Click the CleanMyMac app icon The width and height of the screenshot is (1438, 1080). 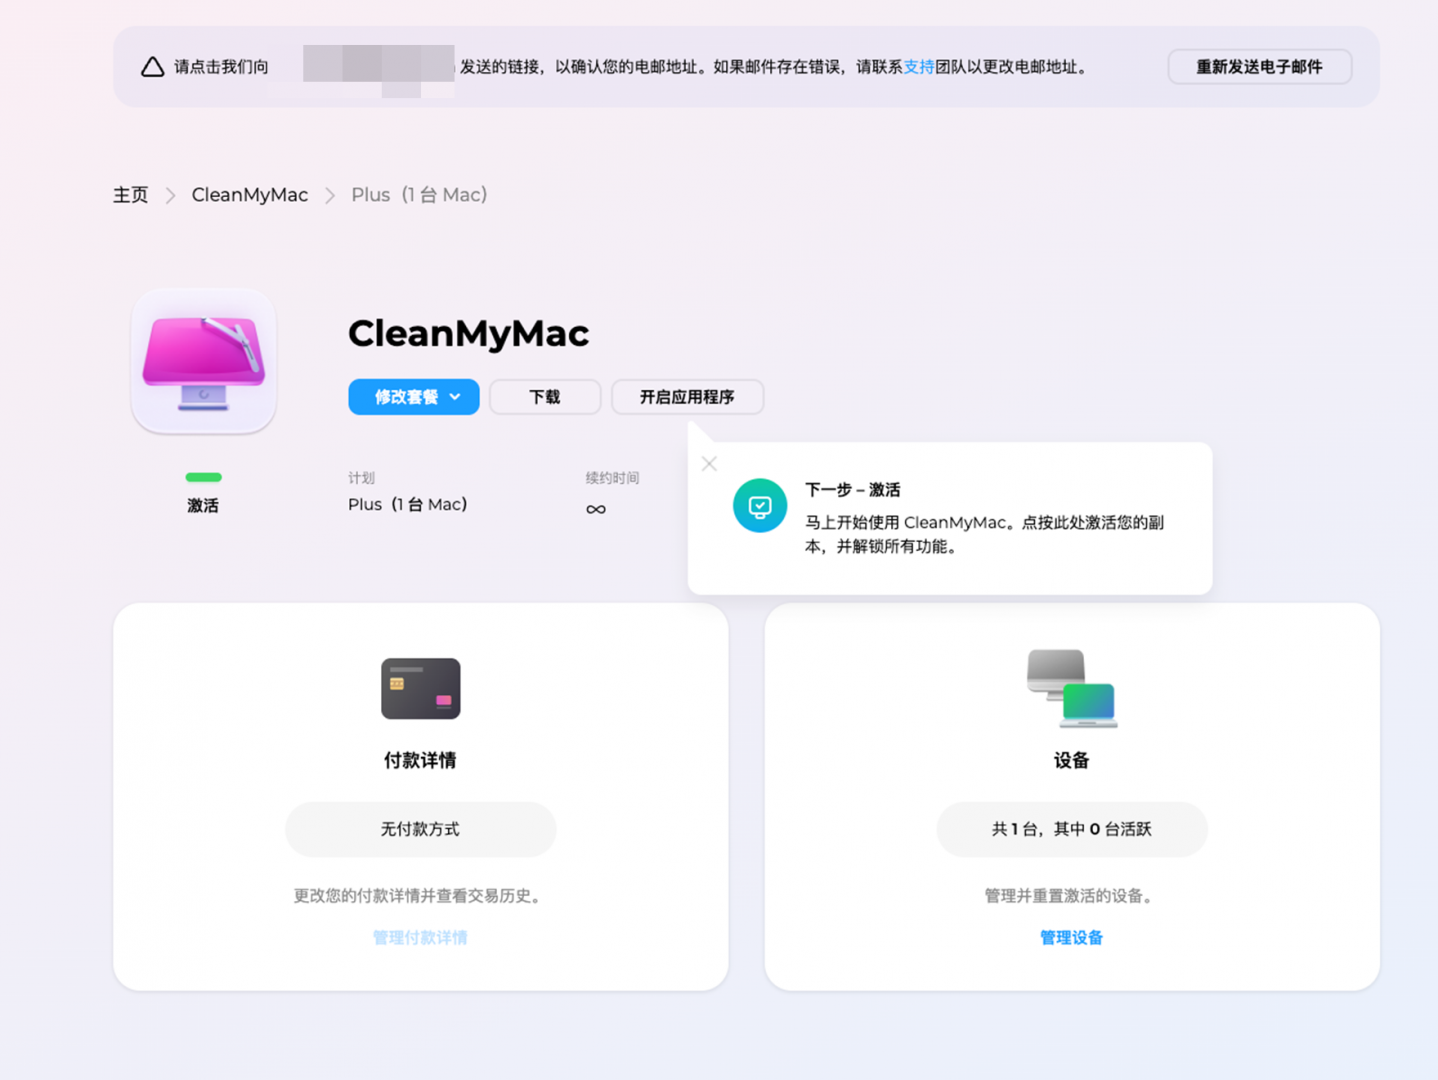[x=204, y=361]
